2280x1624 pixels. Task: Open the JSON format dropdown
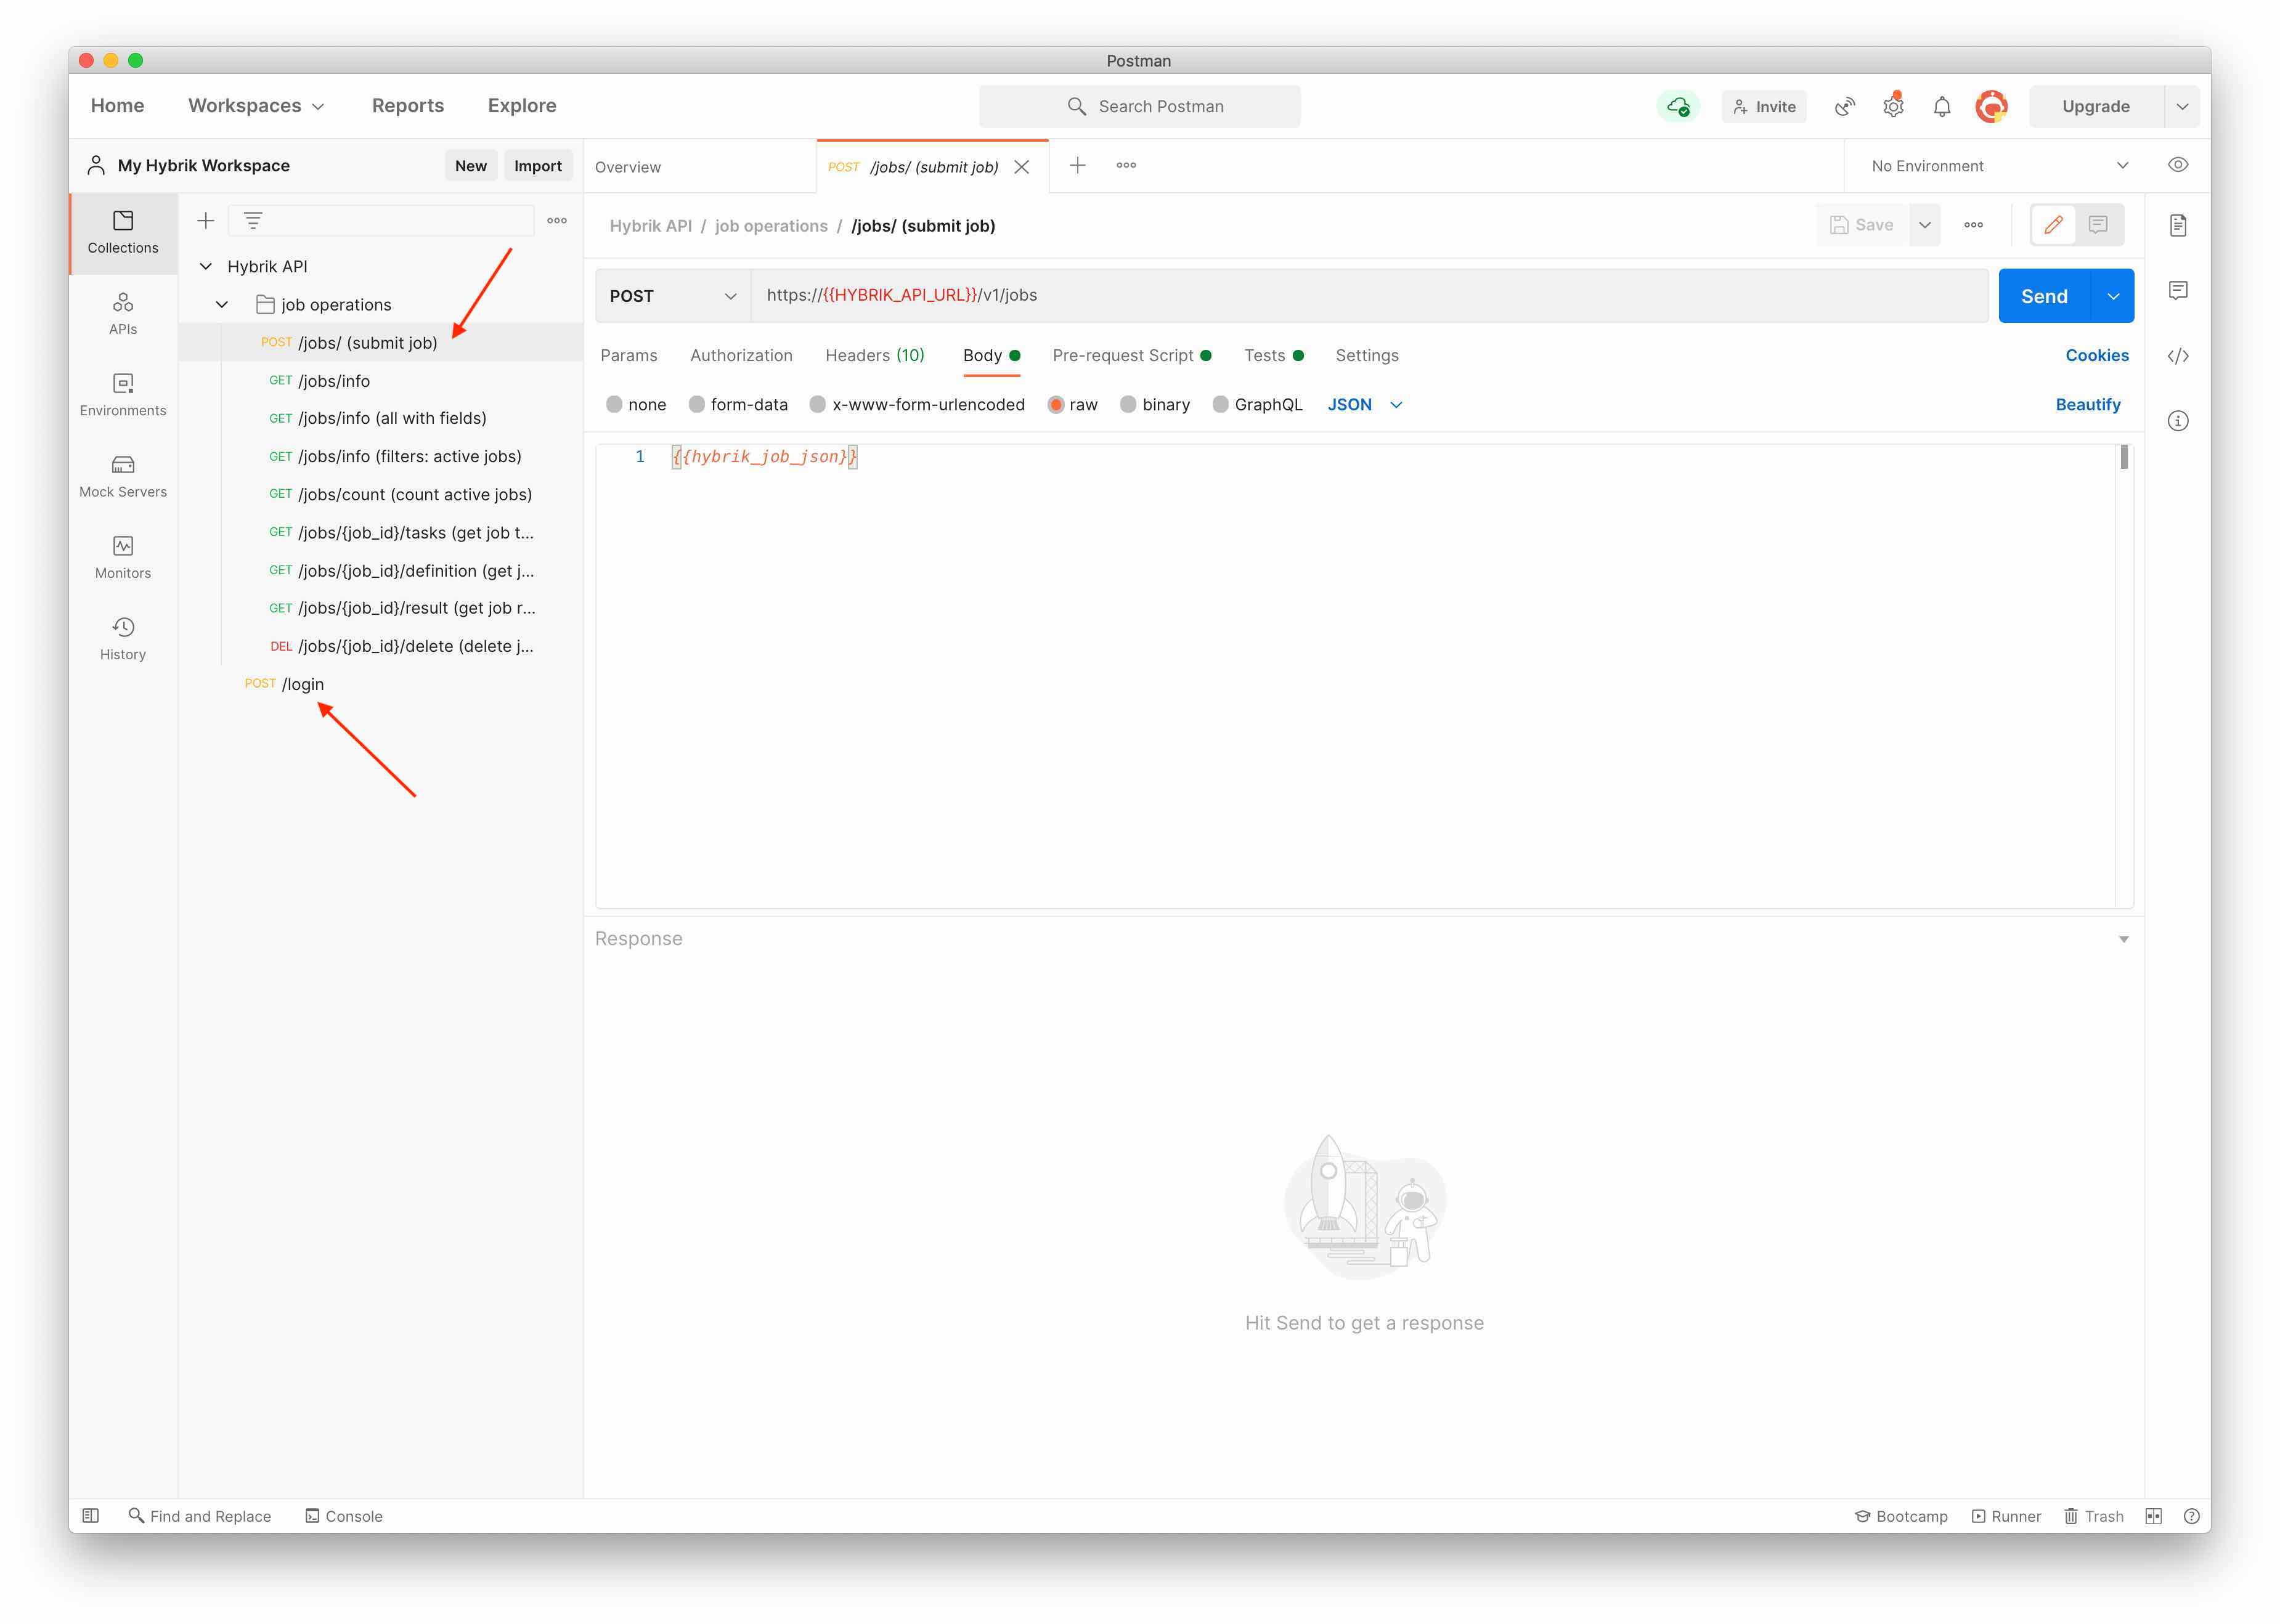click(1365, 404)
